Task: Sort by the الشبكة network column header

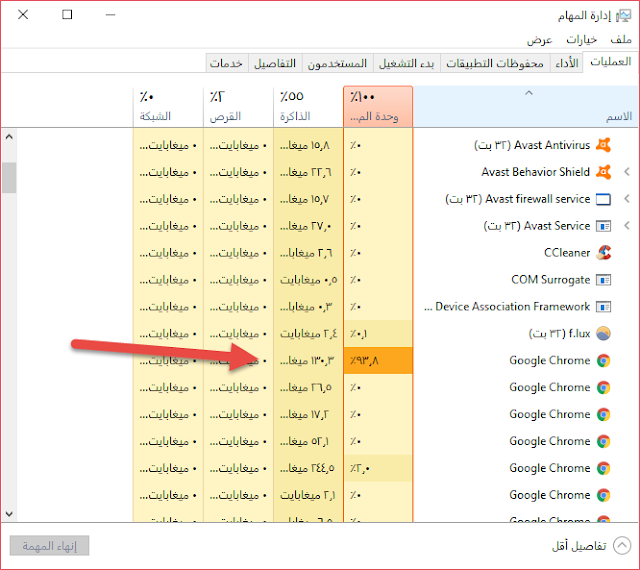Action: click(168, 107)
